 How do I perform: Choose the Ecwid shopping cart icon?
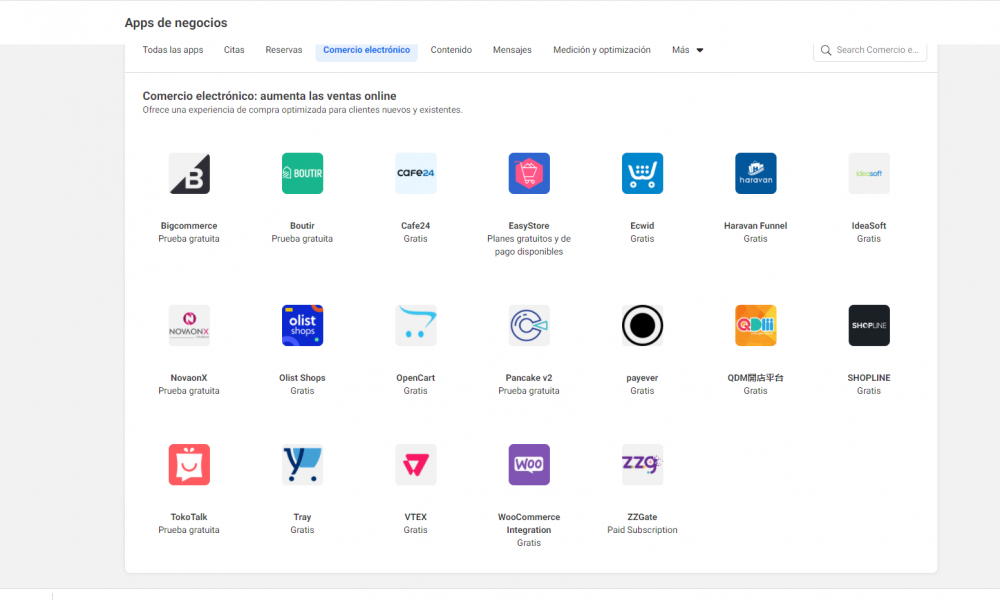(x=642, y=173)
